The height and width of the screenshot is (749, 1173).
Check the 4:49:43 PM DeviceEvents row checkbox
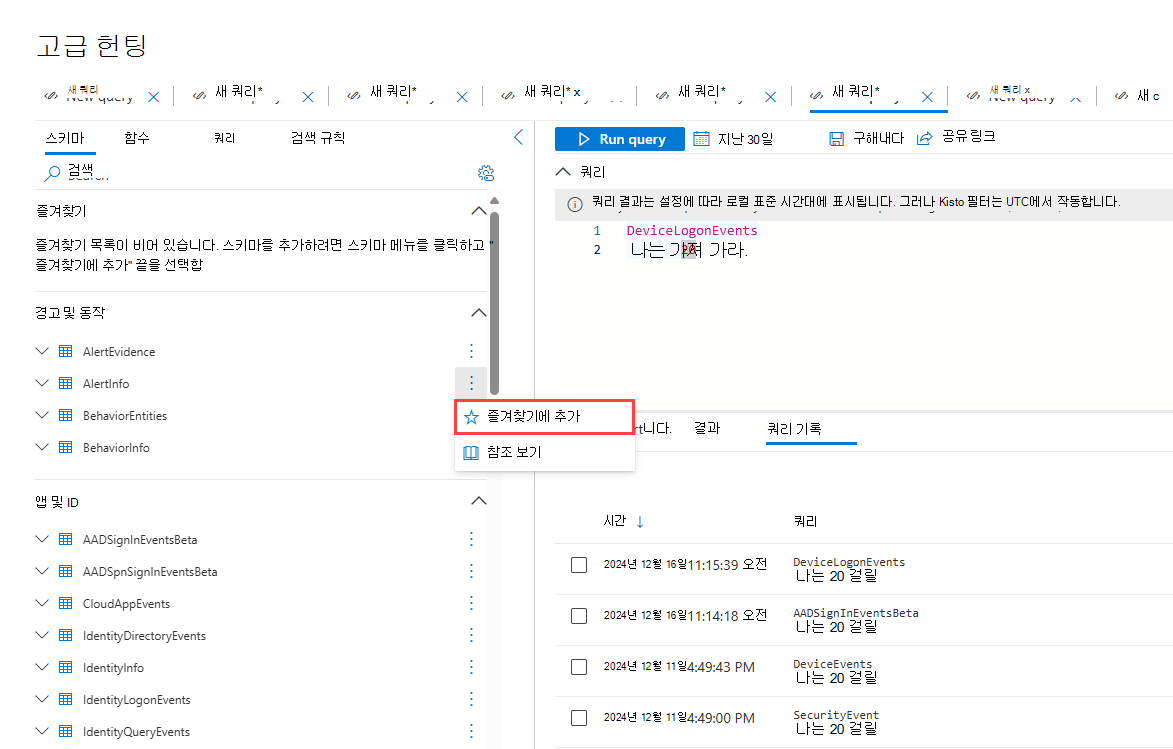(x=579, y=667)
